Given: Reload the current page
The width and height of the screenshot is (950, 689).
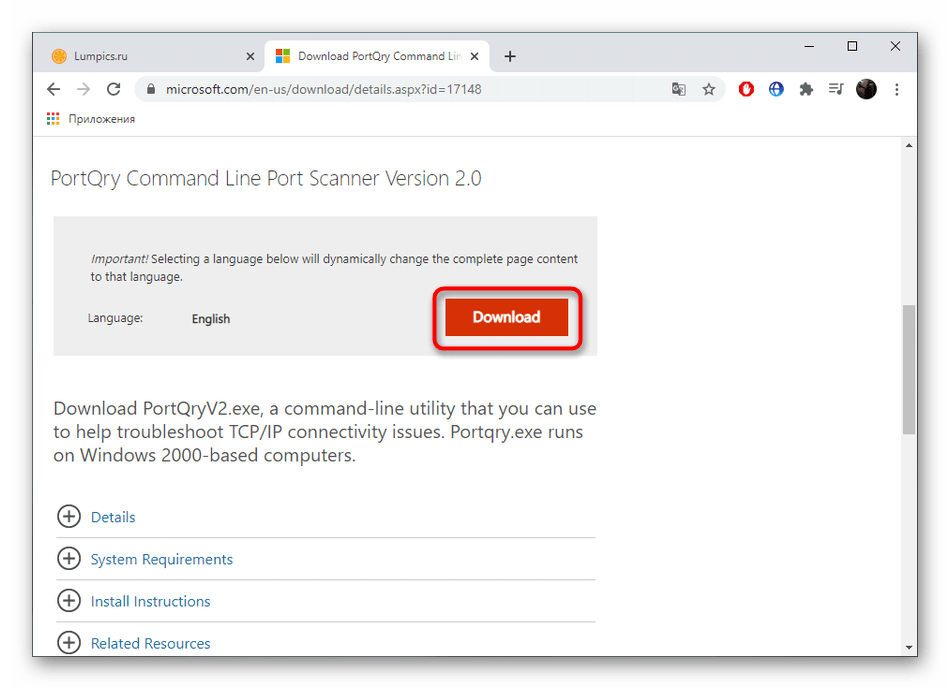Looking at the screenshot, I should pos(113,89).
